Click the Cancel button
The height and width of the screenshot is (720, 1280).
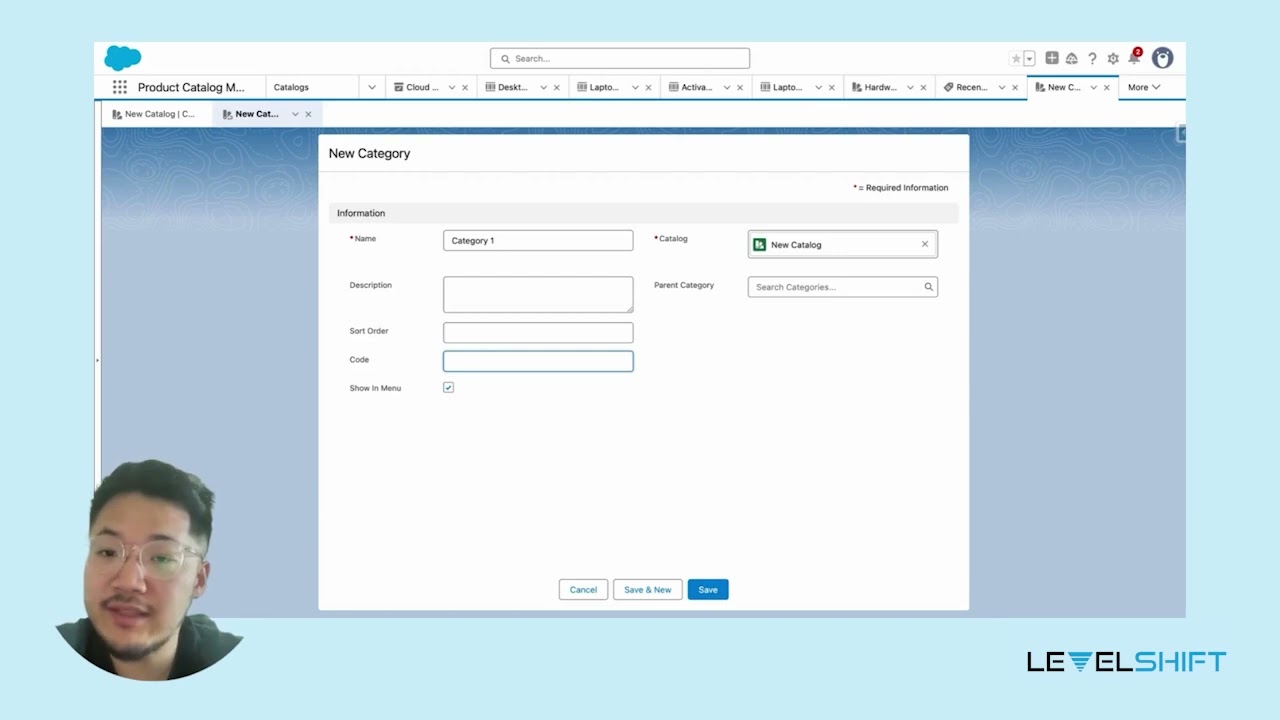click(x=583, y=590)
